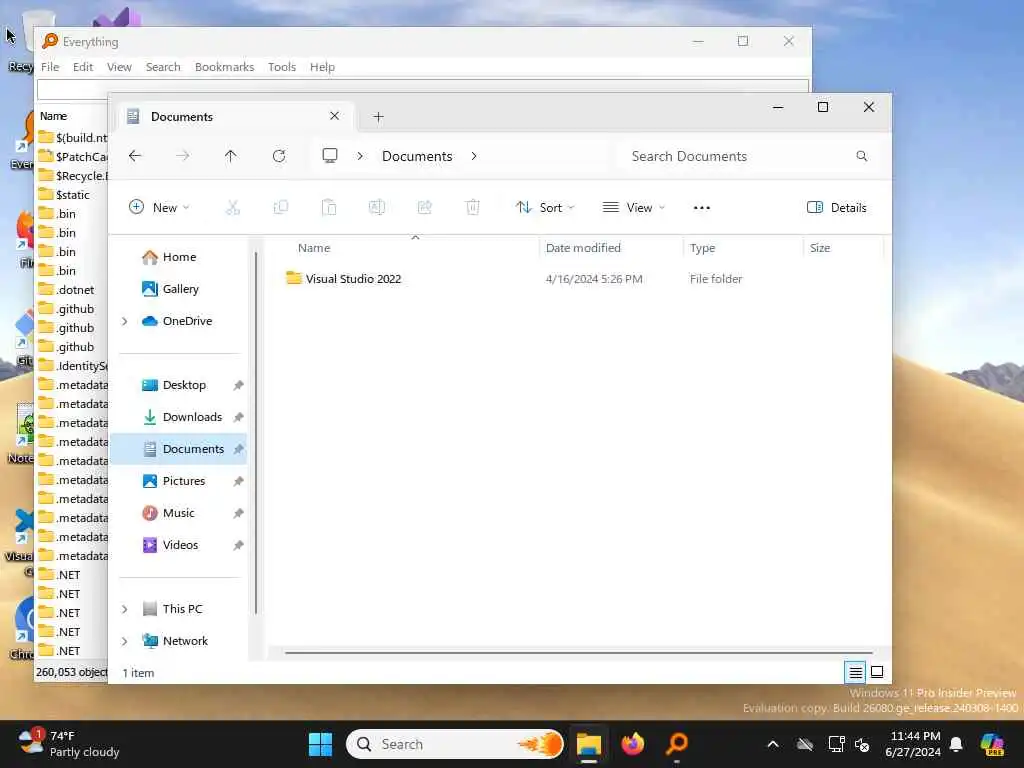Viewport: 1024px width, 768px height.
Task: Launch Firefox from the taskbar
Action: (633, 744)
